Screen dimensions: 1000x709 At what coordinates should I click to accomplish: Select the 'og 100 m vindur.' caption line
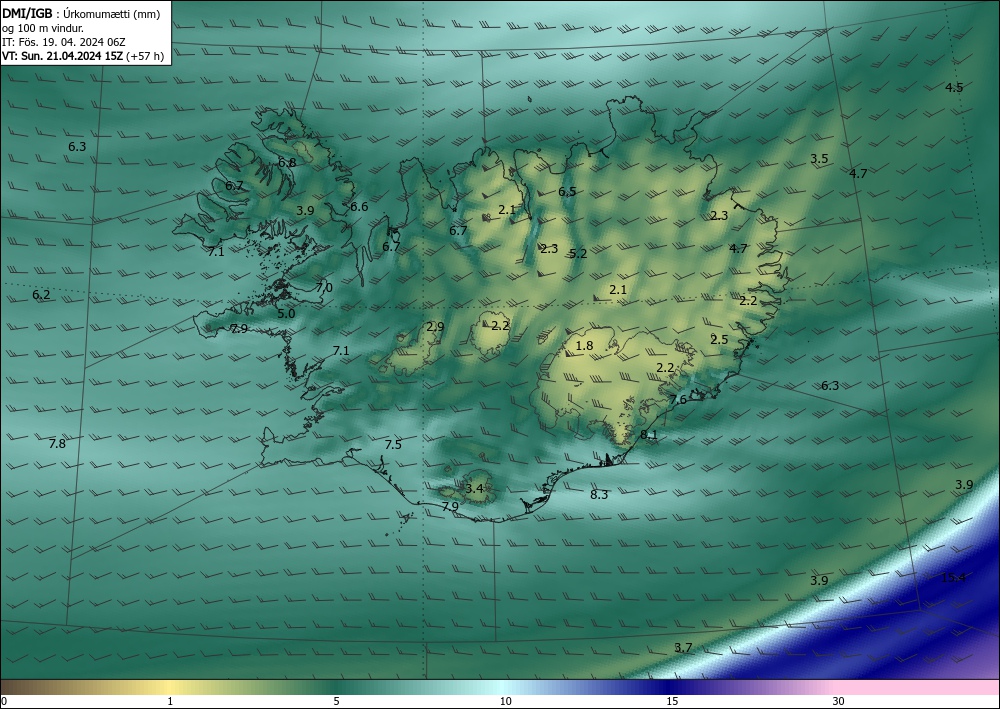coord(43,28)
